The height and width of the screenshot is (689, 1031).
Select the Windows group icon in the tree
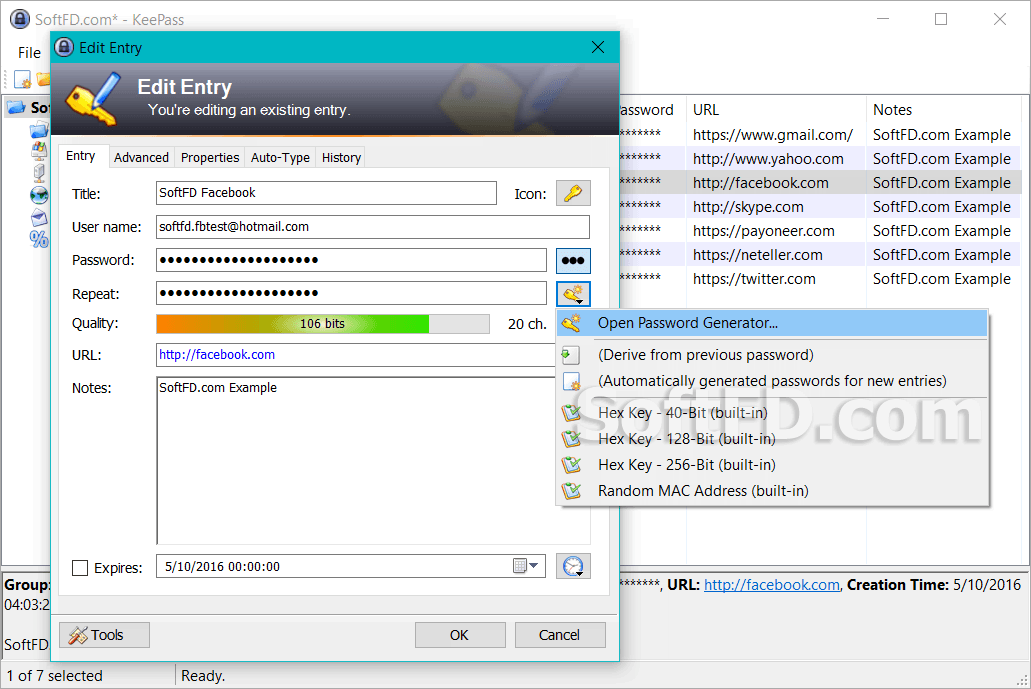[x=39, y=151]
